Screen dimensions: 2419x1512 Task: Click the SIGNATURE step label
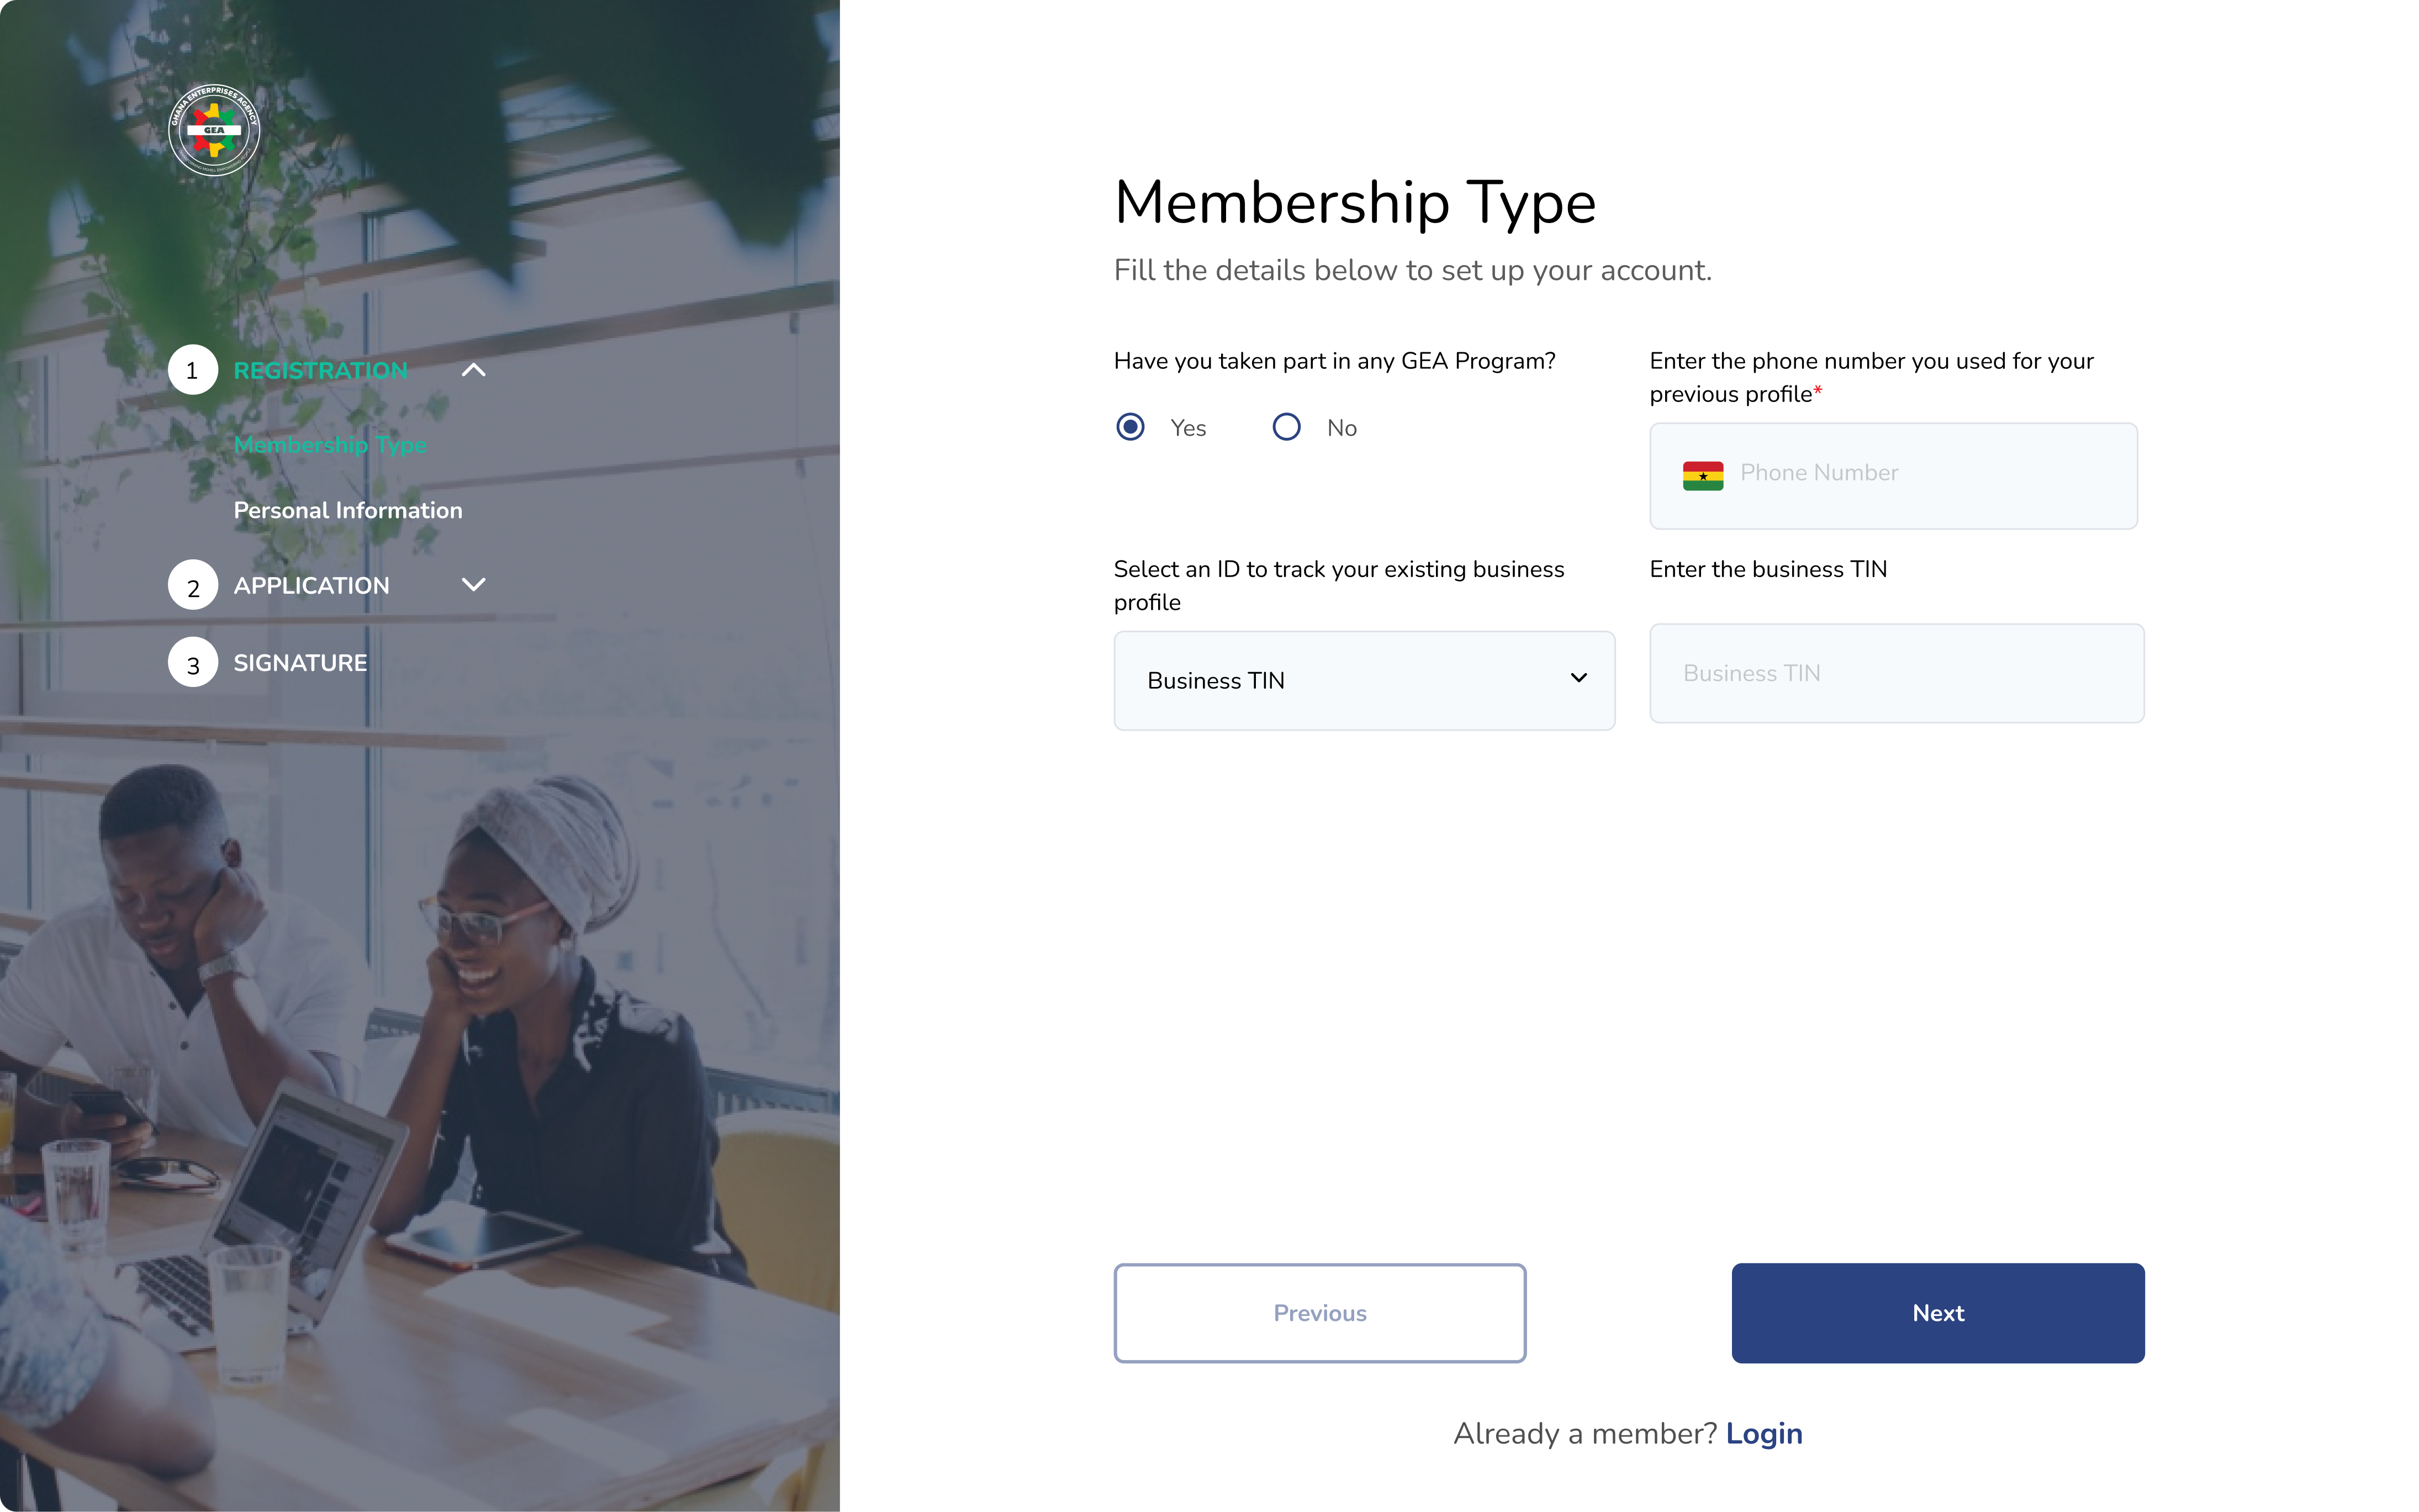(300, 663)
